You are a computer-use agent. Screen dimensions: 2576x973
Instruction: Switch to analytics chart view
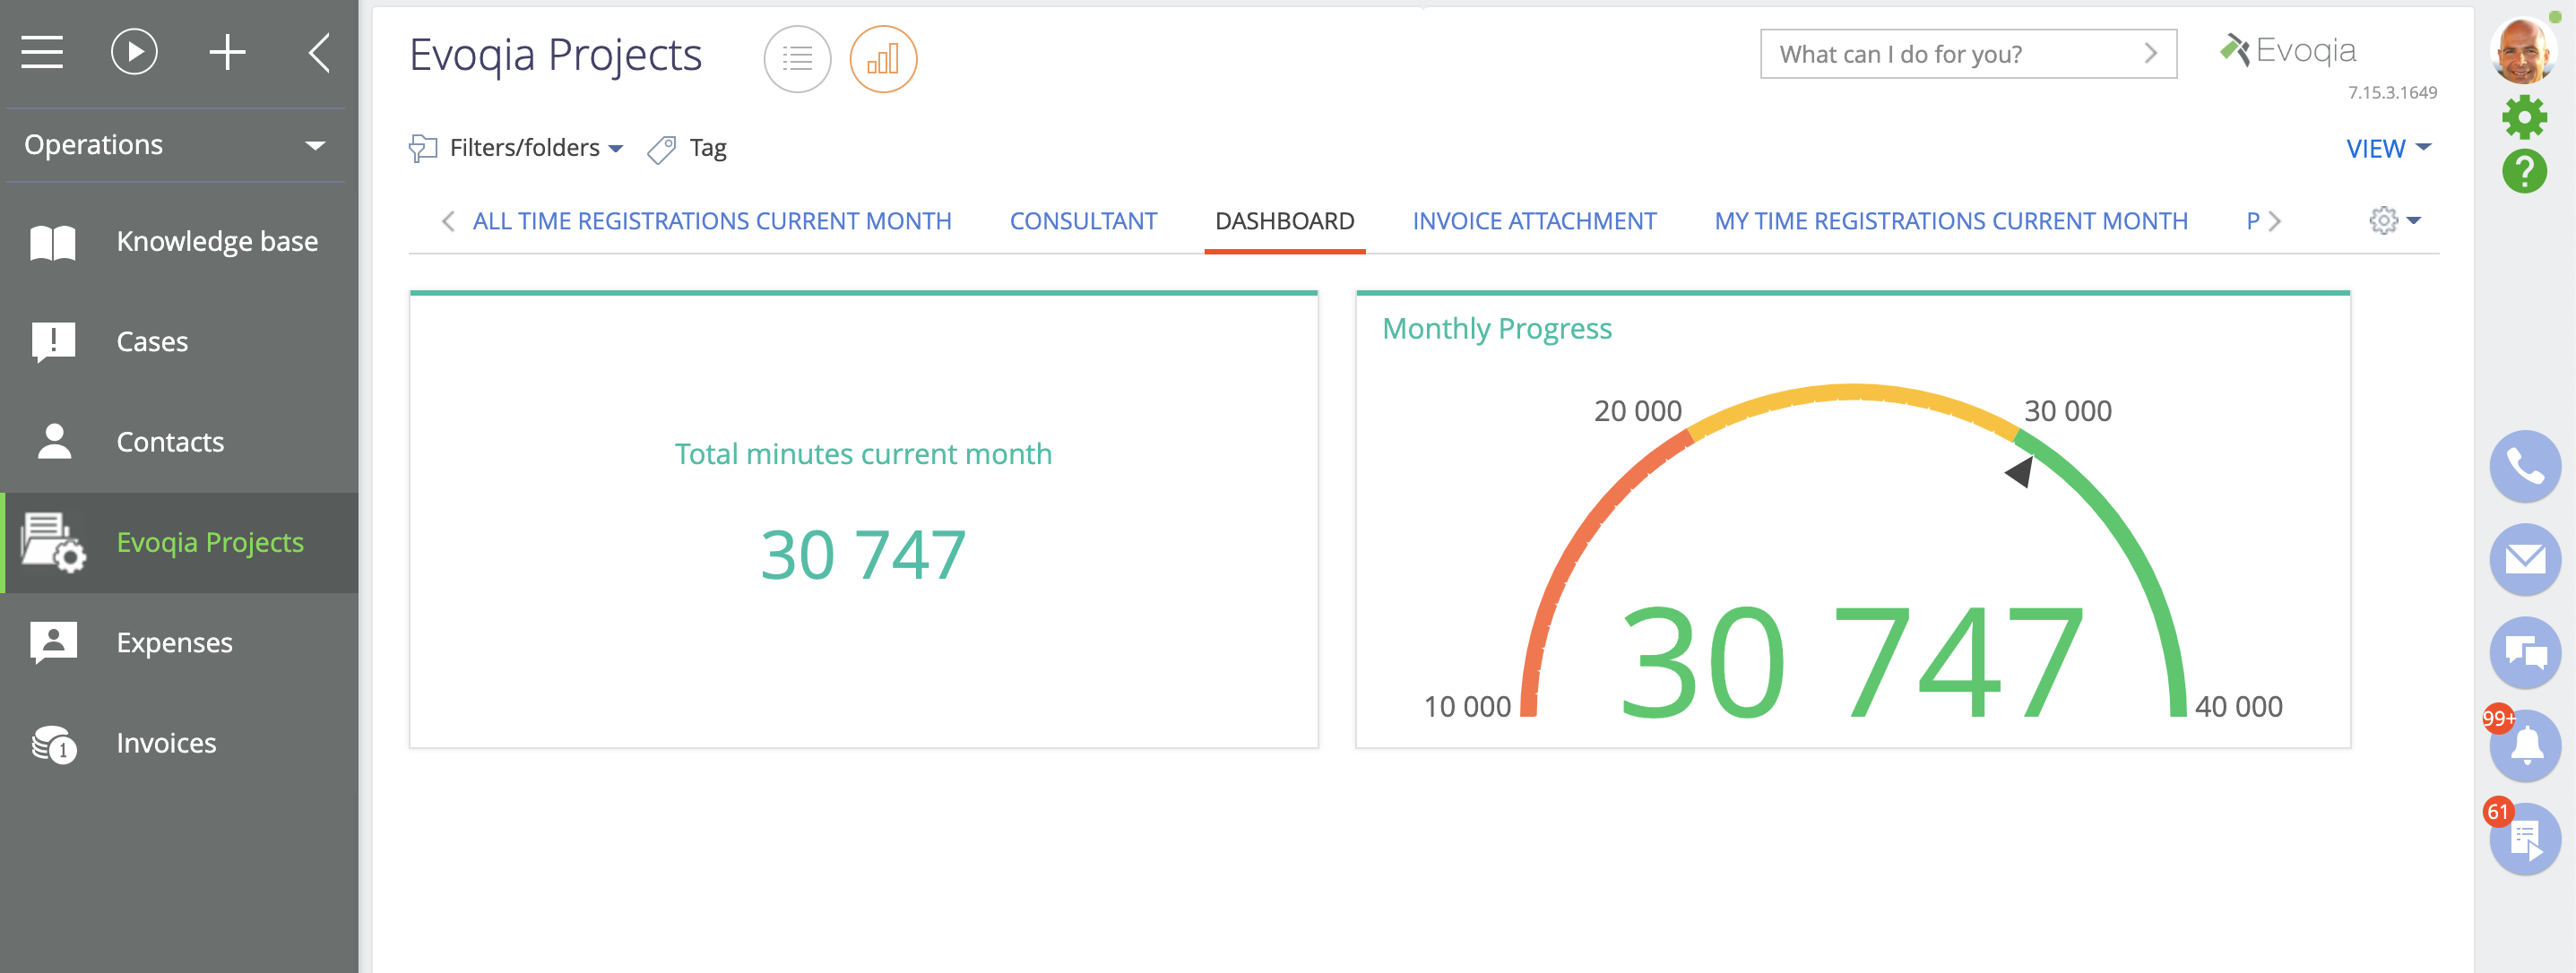(882, 59)
